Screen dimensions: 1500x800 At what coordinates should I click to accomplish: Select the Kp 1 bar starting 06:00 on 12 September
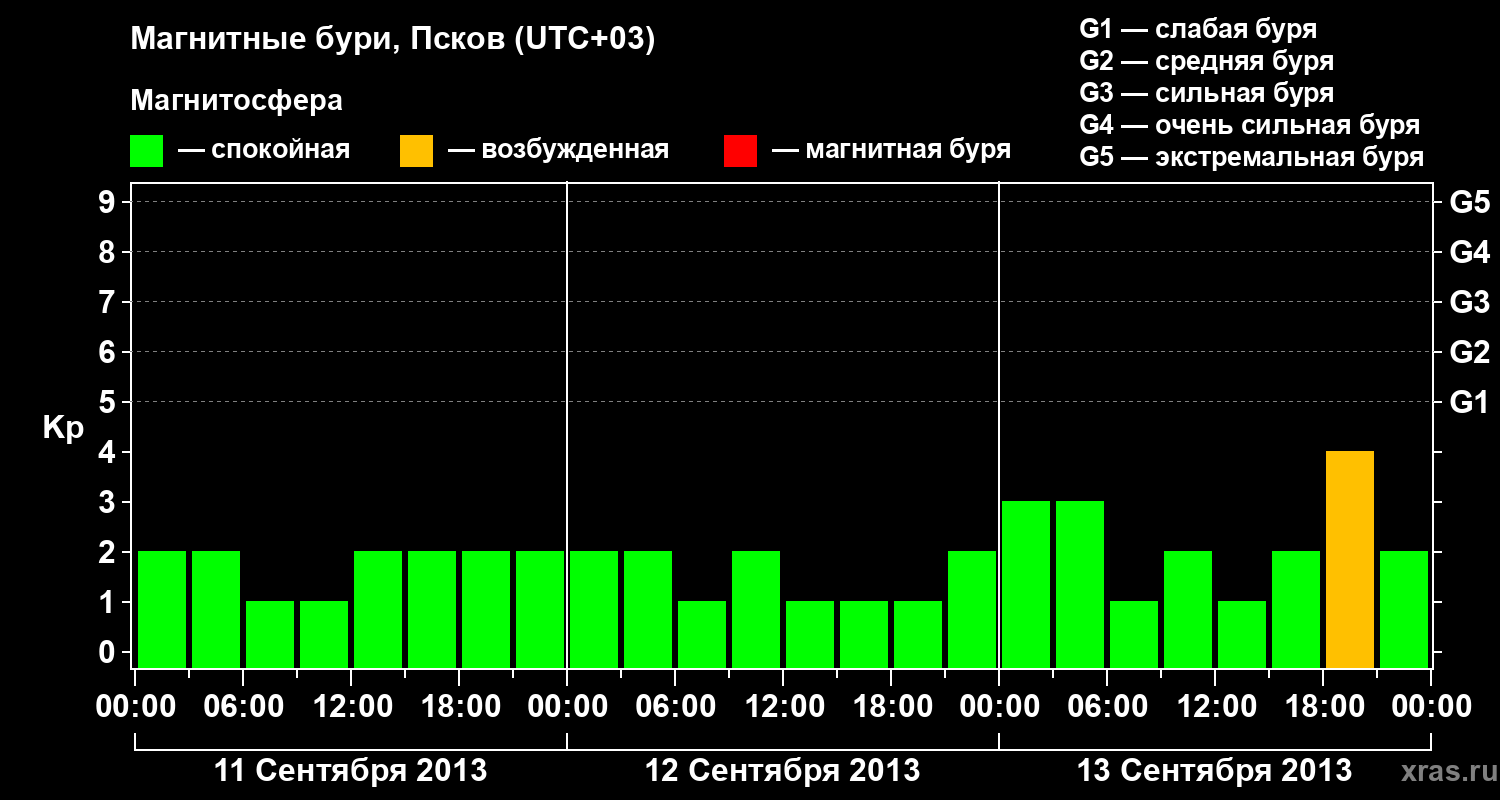click(x=702, y=635)
